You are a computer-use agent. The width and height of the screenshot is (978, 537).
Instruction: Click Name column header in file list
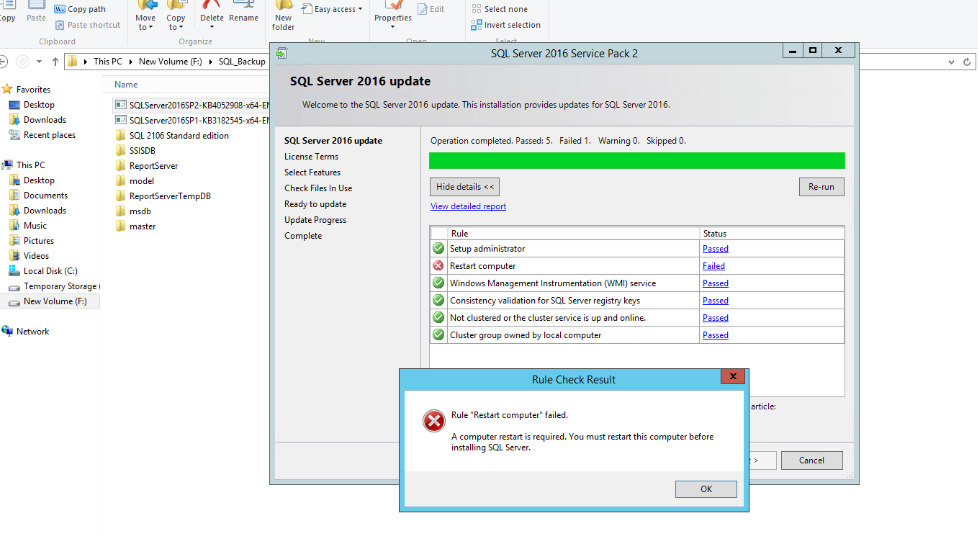pos(126,85)
